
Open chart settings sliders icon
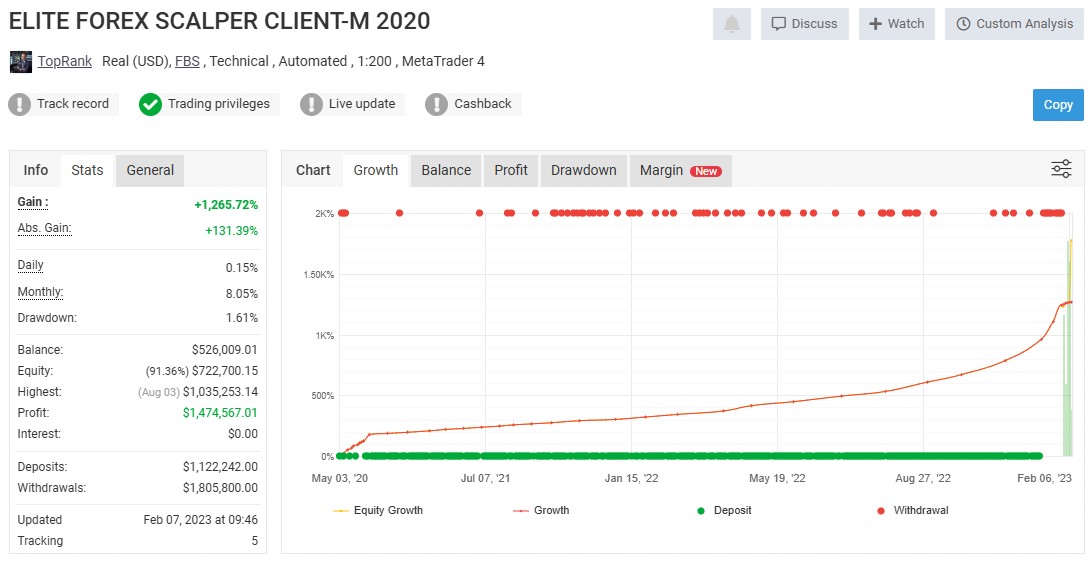(1061, 169)
